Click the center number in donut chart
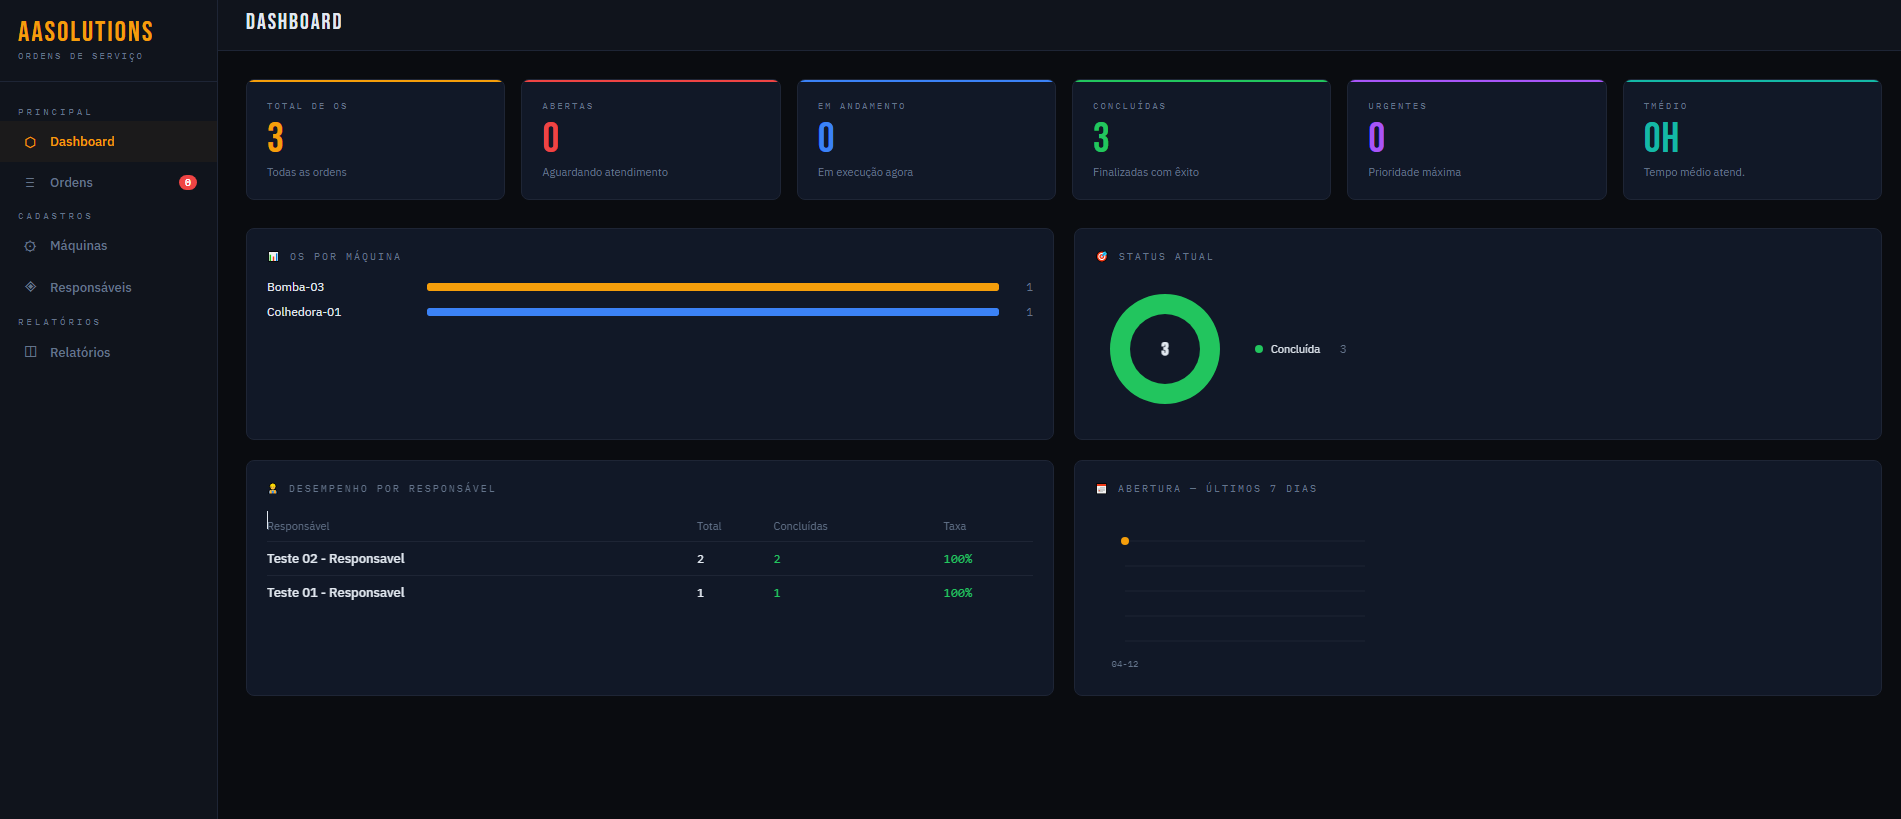Screen dimensions: 1901x819 pos(1165,349)
